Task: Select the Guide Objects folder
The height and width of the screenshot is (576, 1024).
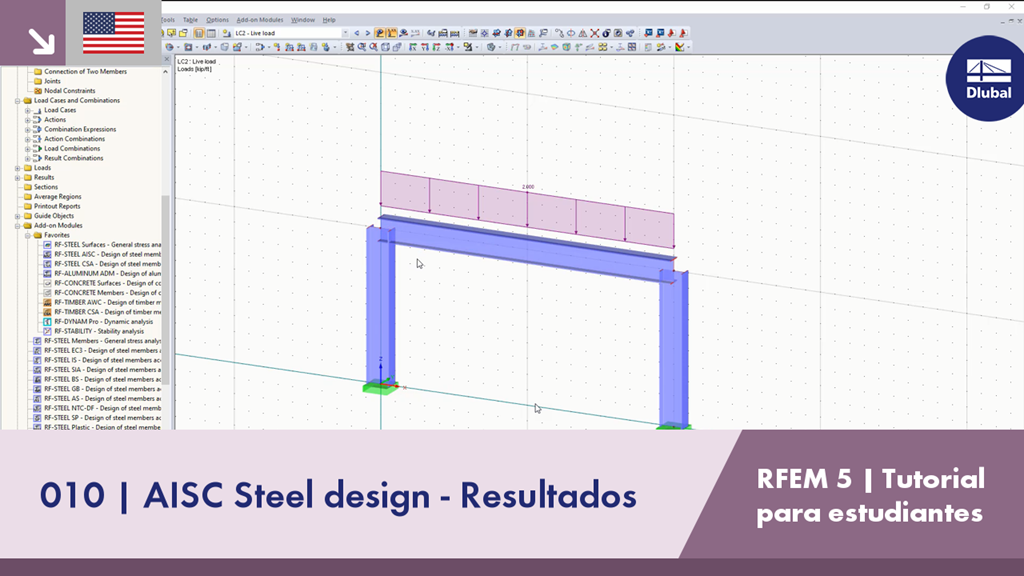Action: [54, 216]
